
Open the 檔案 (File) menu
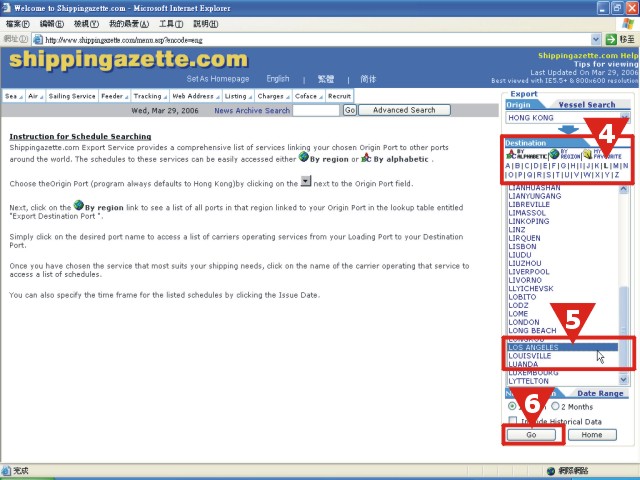coord(18,24)
